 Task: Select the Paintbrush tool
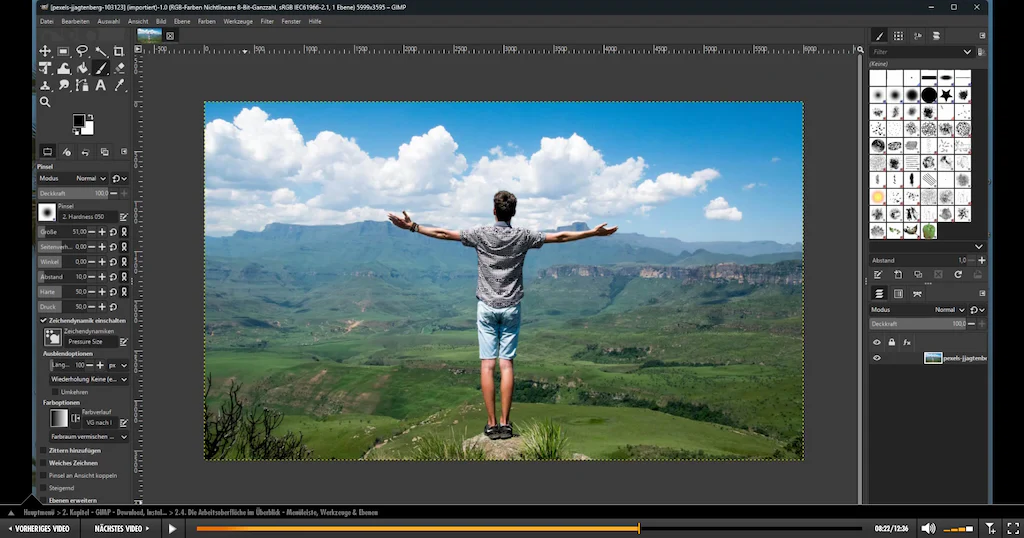pyautogui.click(x=101, y=68)
